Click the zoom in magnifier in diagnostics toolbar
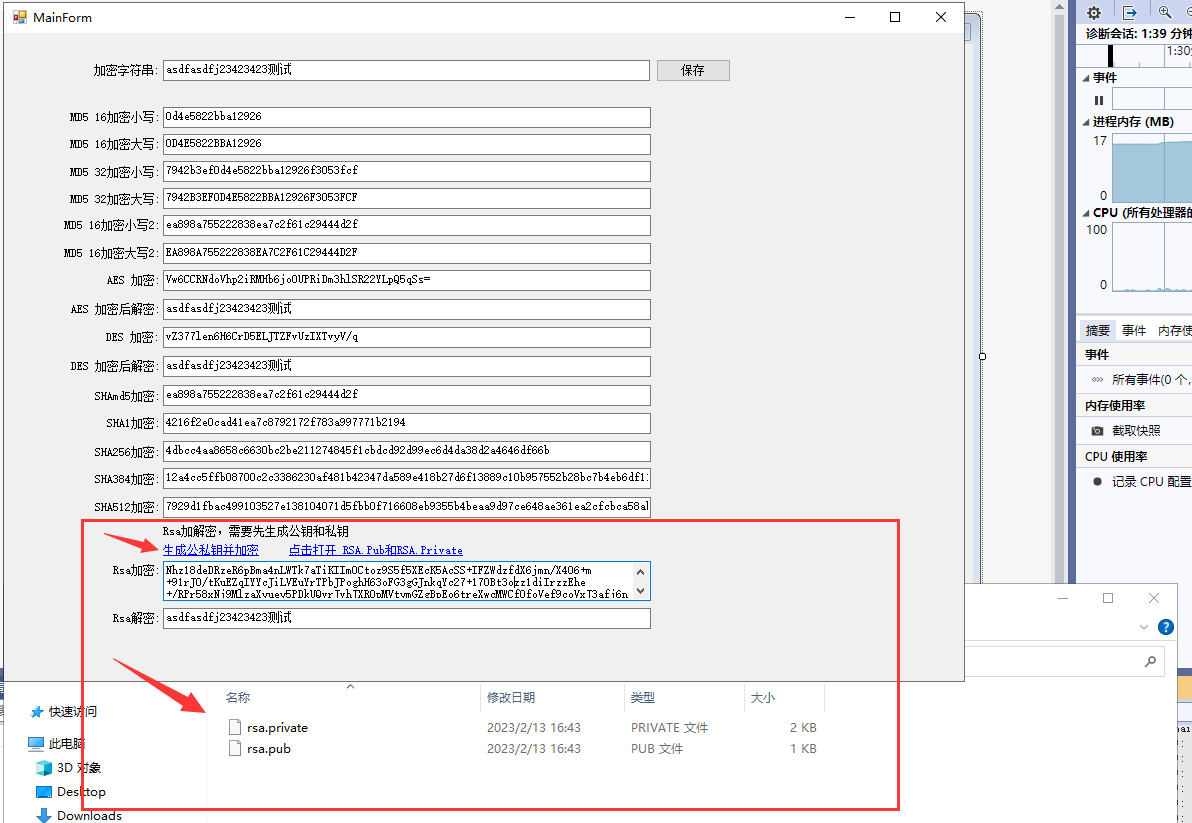Screen dimensions: 1192x823 1165,11
